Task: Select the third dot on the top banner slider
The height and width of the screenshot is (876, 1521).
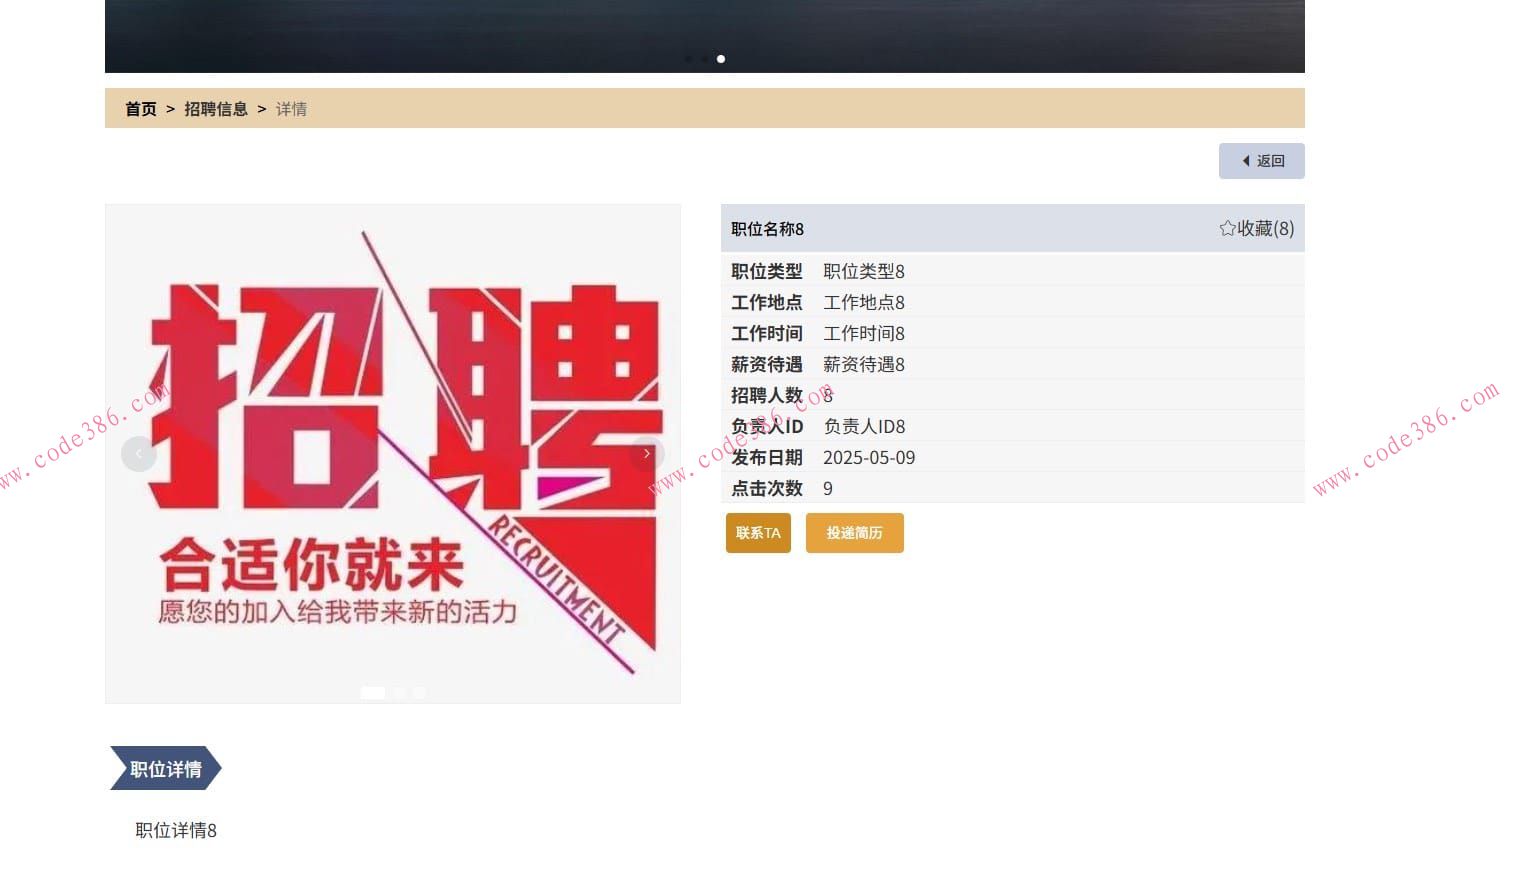Action: coord(721,59)
